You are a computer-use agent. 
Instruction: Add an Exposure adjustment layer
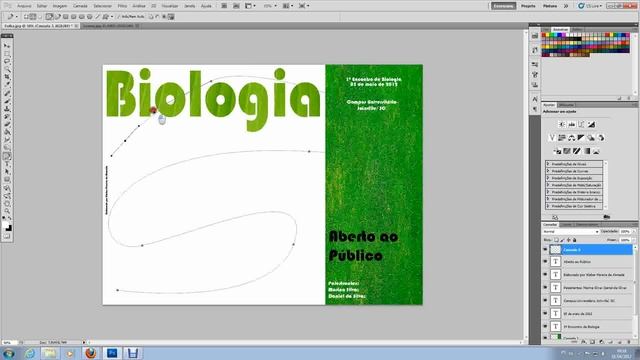coord(591,124)
